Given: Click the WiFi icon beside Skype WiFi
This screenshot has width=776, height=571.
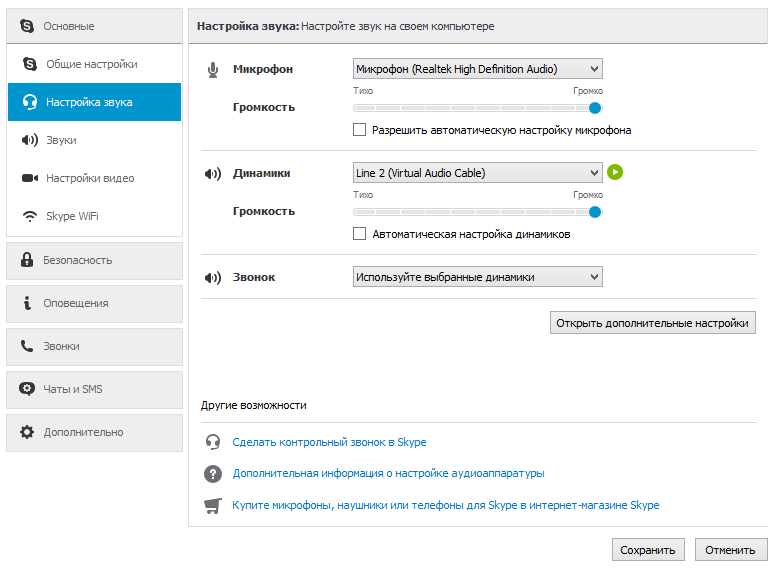Looking at the screenshot, I should [x=30, y=216].
